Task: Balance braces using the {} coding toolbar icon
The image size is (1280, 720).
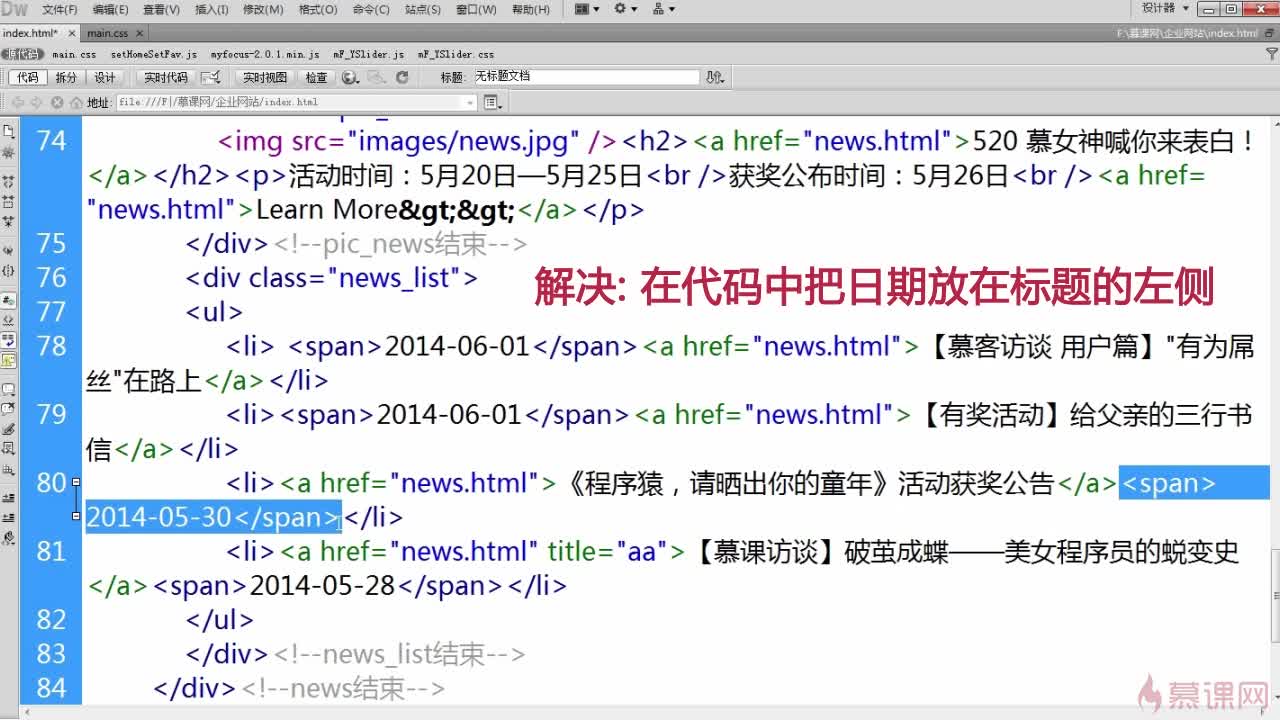Action: (x=8, y=270)
